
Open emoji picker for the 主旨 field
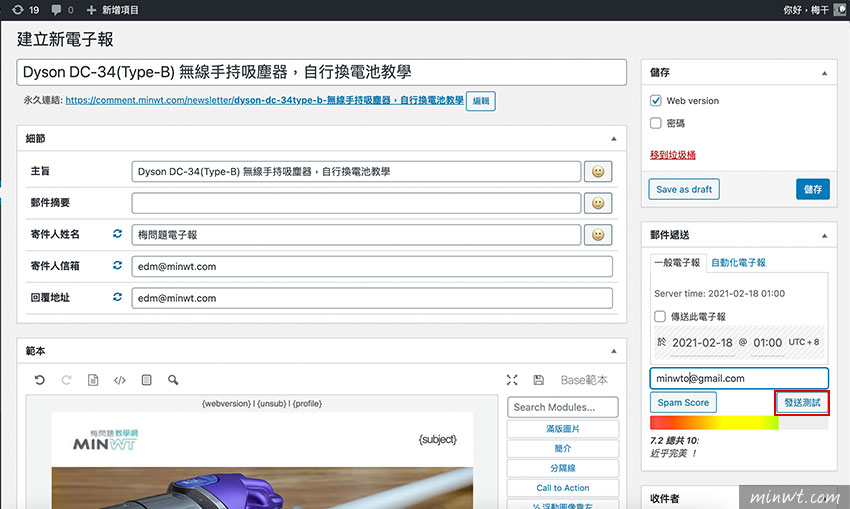click(598, 171)
